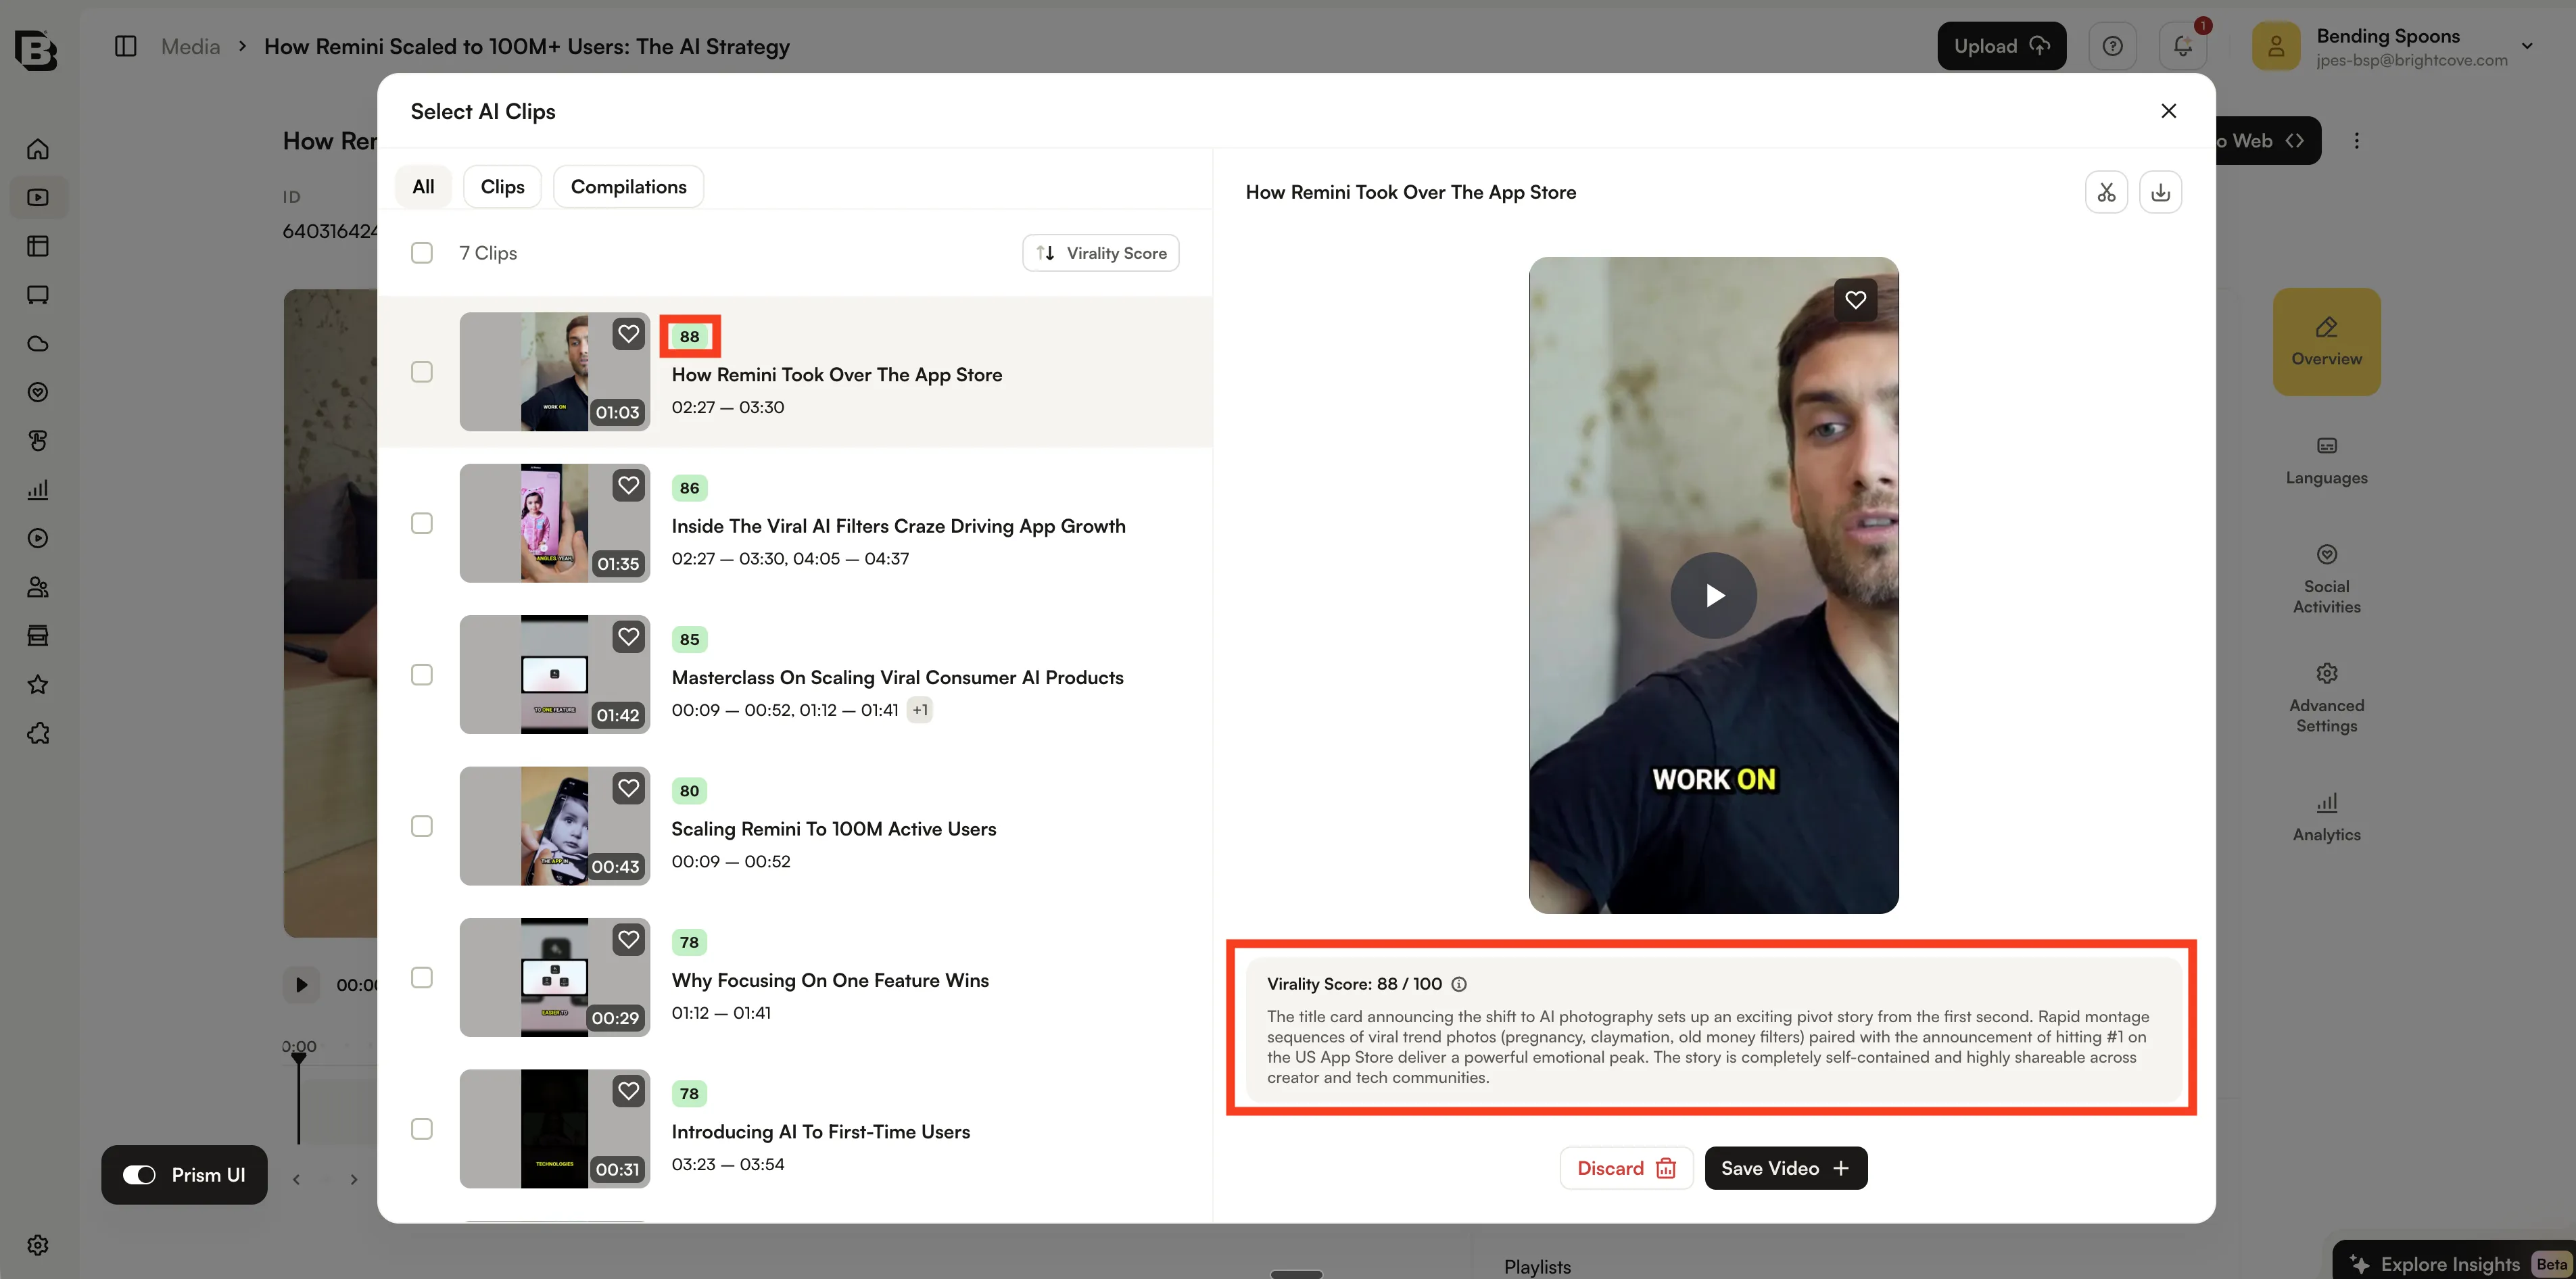Favorite the Scaling Remini To 100M clip
Image resolution: width=2576 pixels, height=1279 pixels.
click(x=628, y=789)
